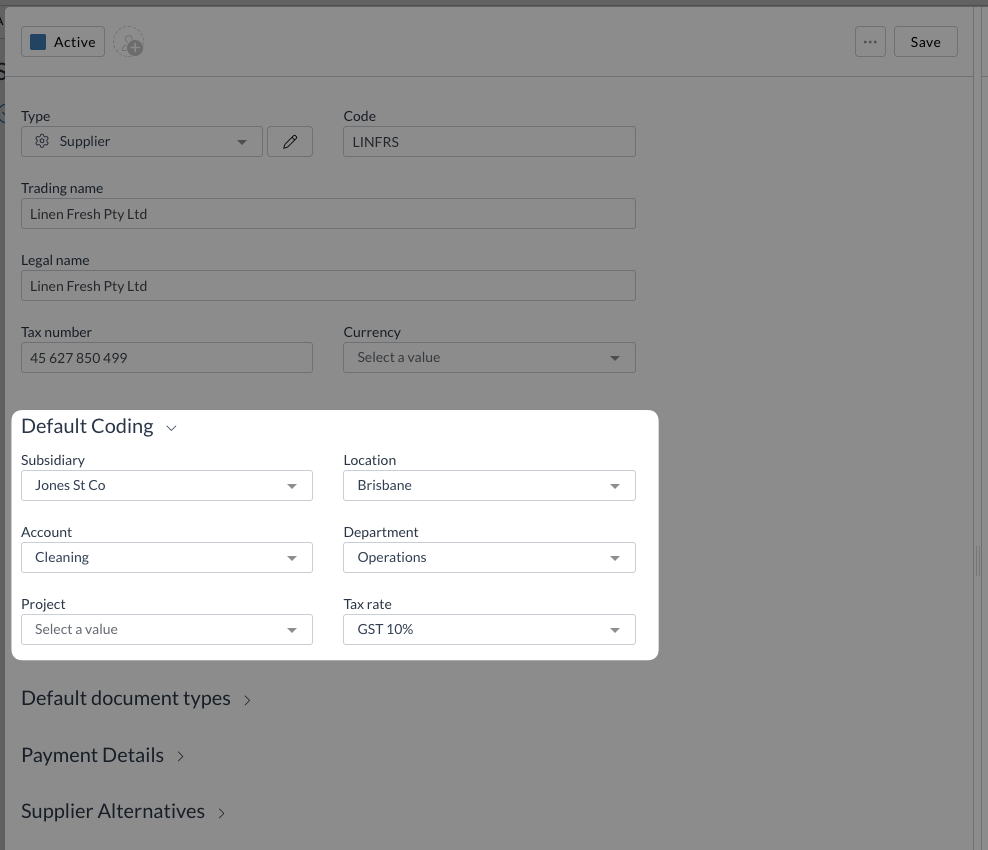
Task: Open the three-dots more options menu
Action: (870, 42)
